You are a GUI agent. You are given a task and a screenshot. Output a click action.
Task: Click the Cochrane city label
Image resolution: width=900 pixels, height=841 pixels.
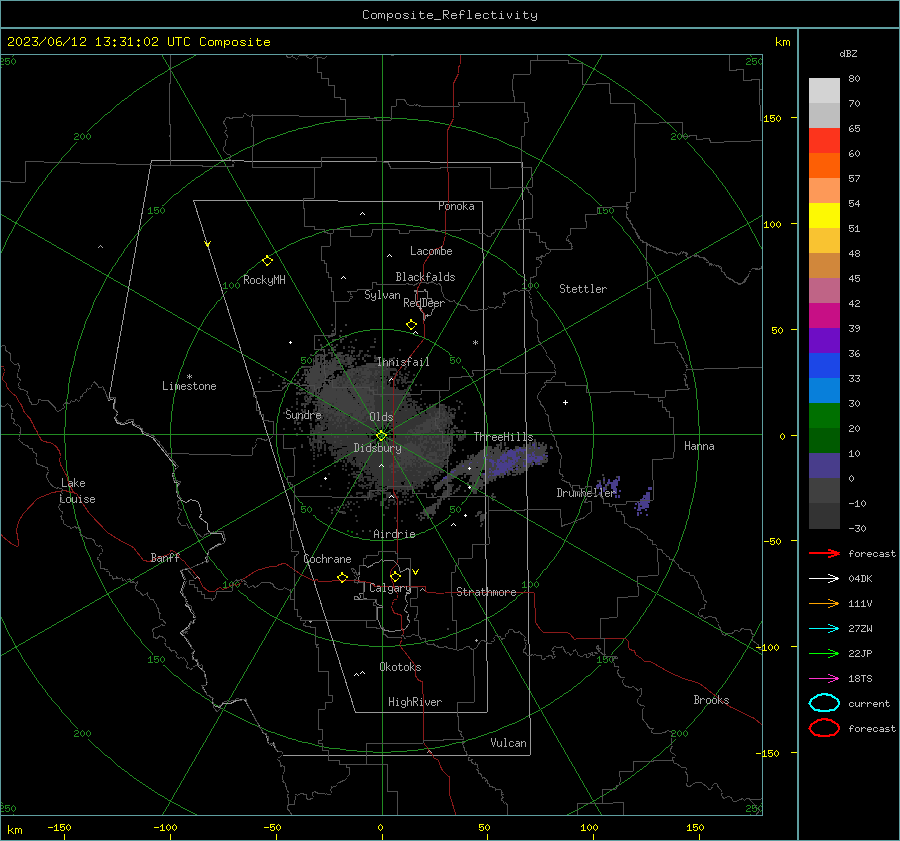[327, 559]
